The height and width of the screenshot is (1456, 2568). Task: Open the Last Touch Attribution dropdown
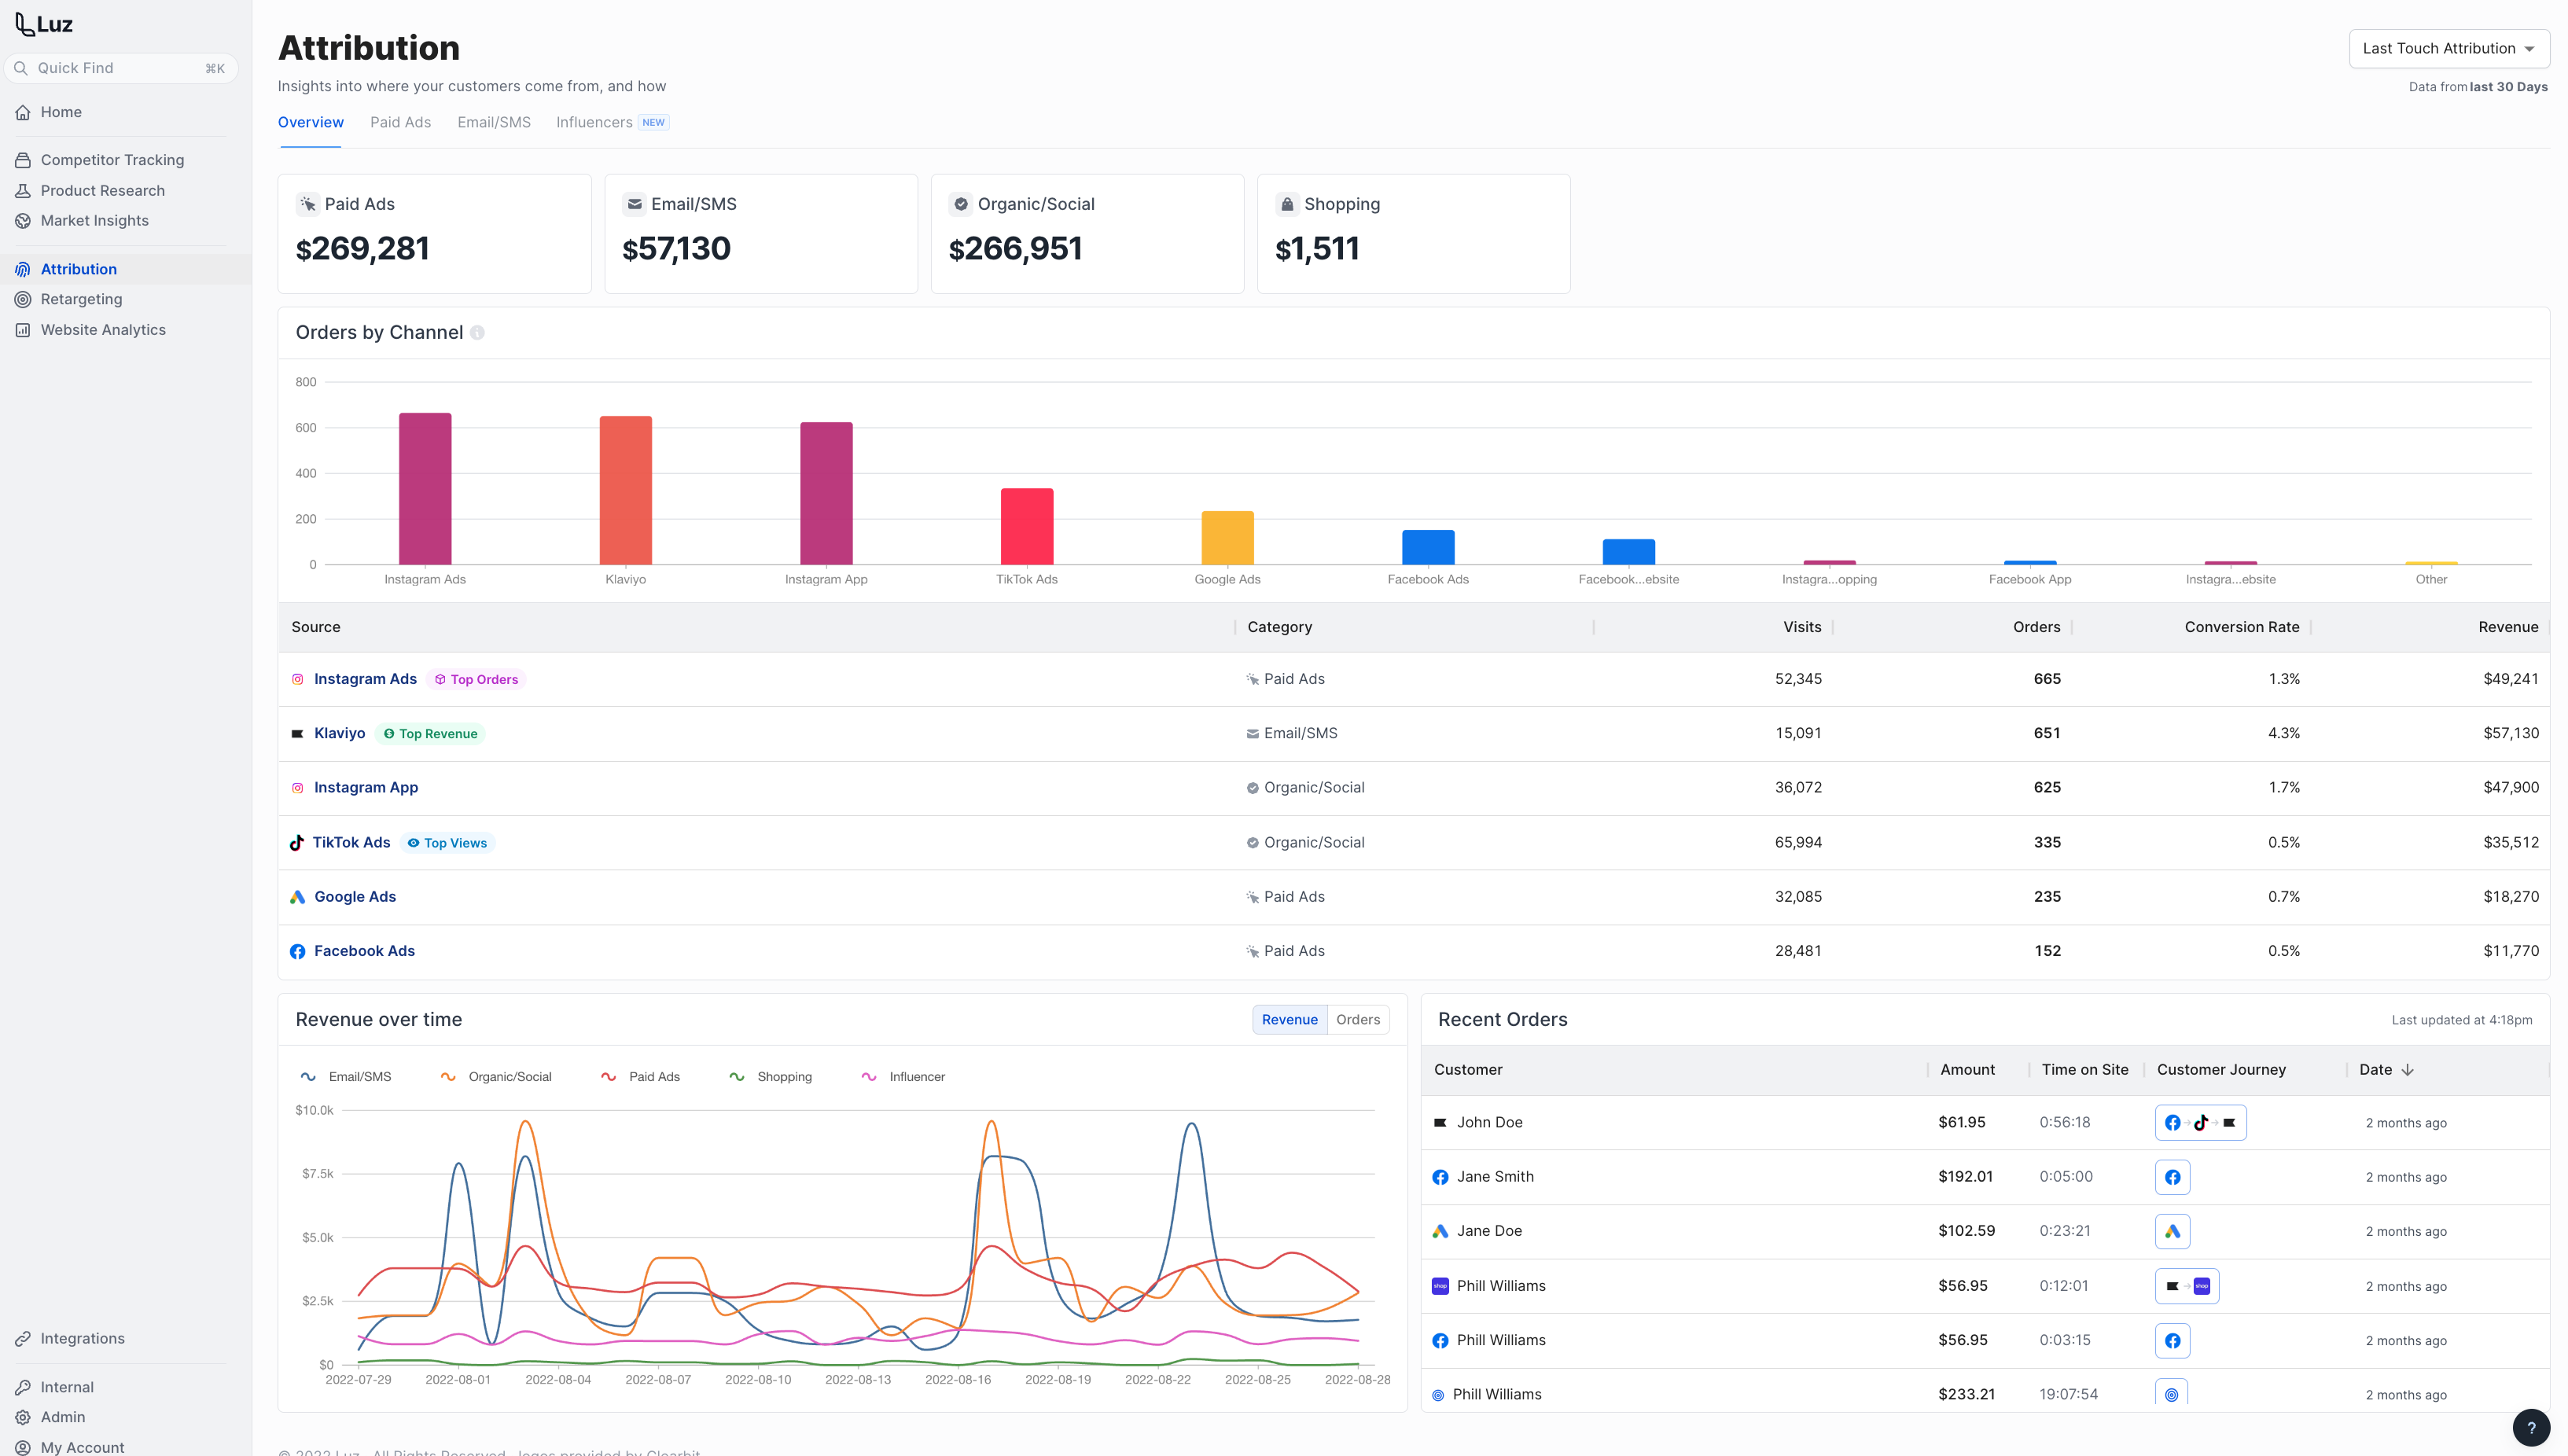2448,47
